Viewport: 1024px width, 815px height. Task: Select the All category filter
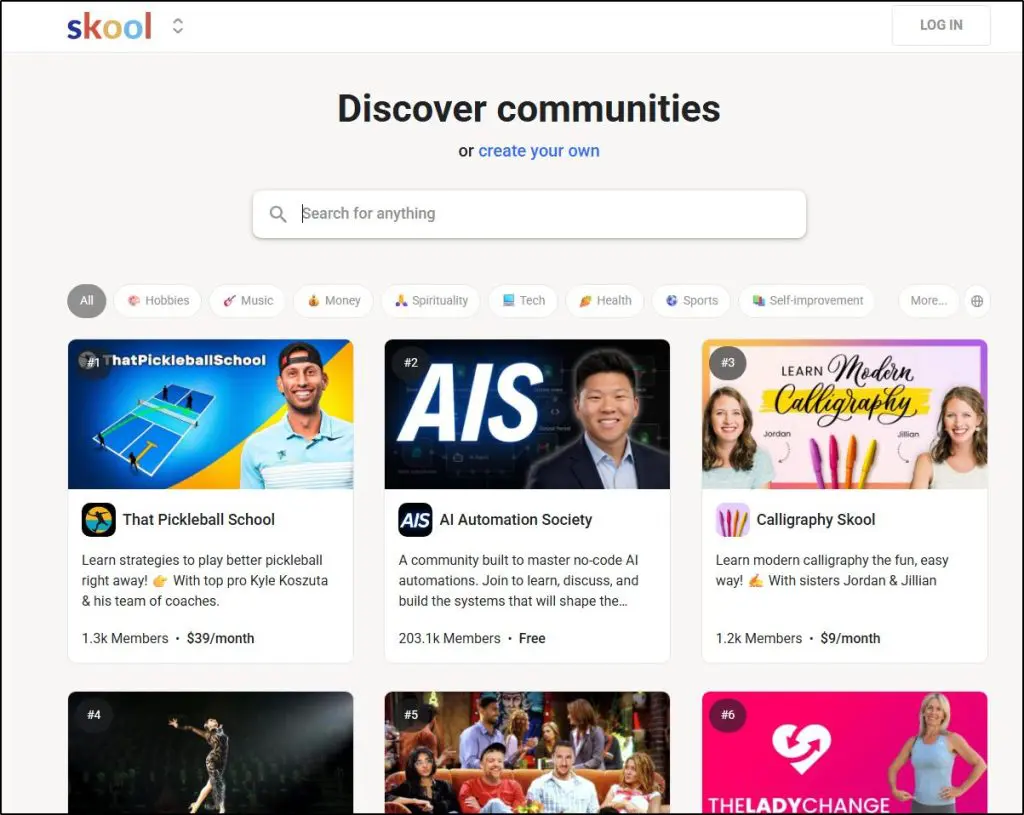pyautogui.click(x=87, y=301)
